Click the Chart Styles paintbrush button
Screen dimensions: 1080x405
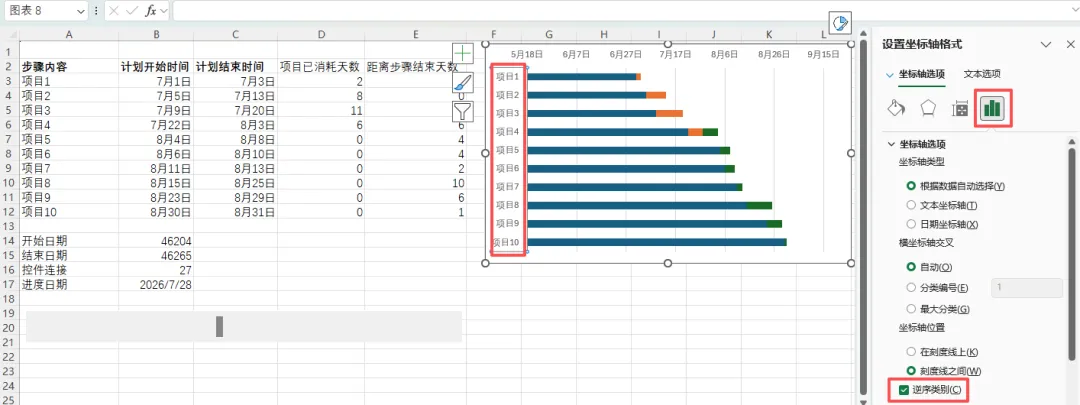[463, 82]
